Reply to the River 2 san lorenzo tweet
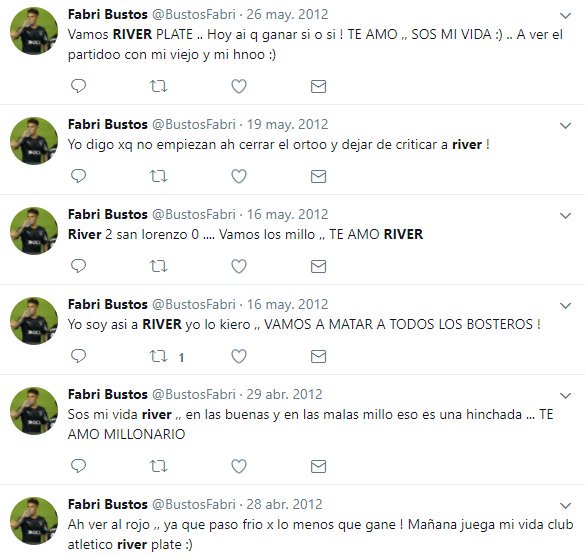 (x=78, y=266)
